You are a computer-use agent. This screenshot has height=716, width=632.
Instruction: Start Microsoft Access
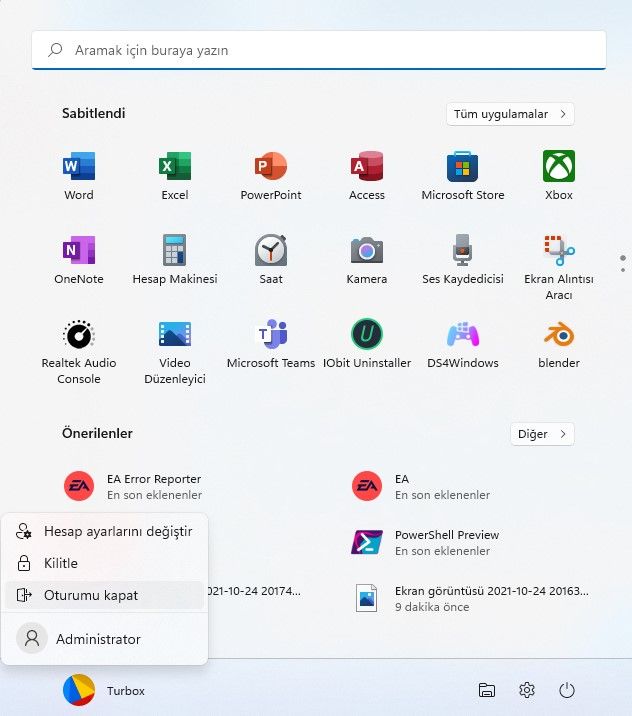pyautogui.click(x=367, y=176)
